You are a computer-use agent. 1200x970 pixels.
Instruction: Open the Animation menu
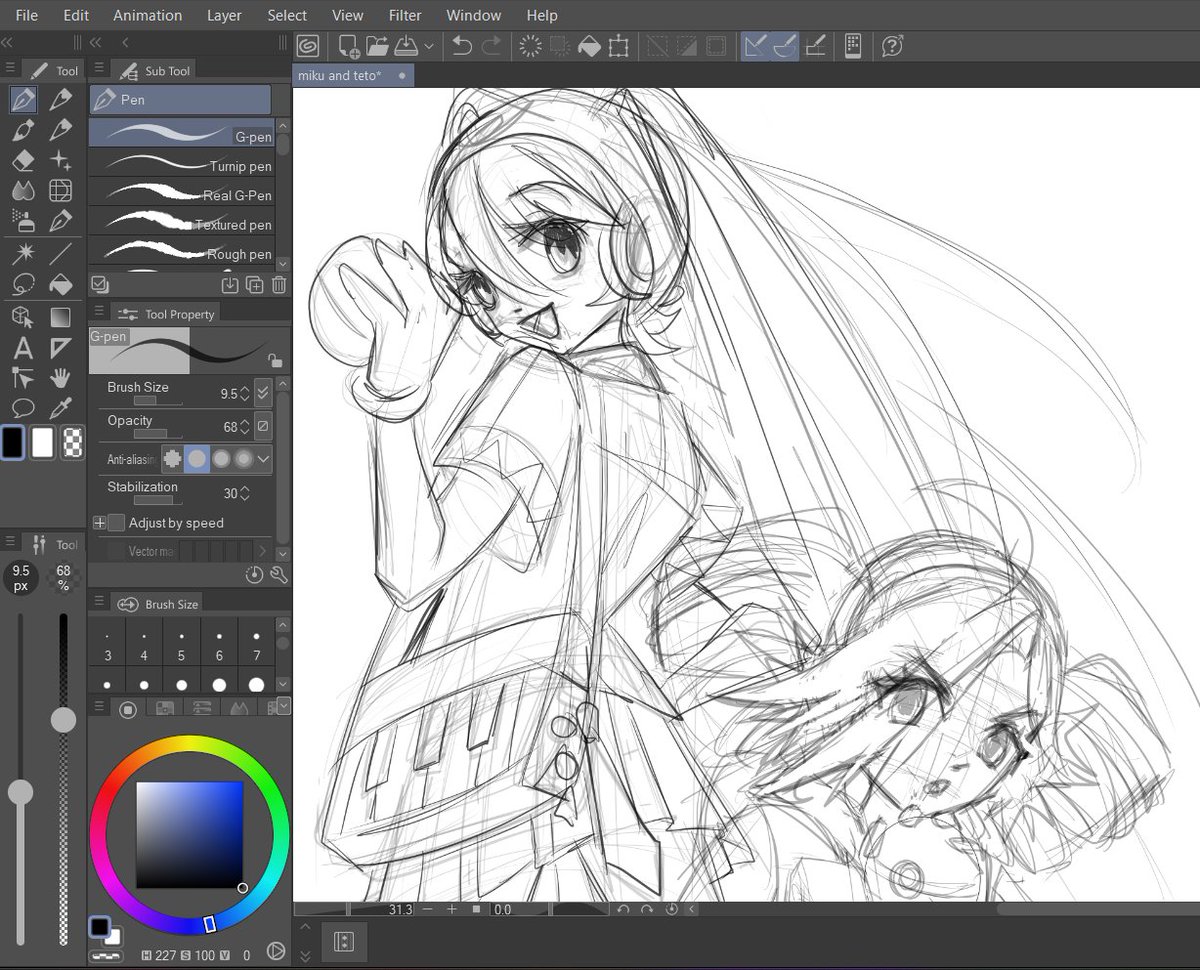click(148, 15)
